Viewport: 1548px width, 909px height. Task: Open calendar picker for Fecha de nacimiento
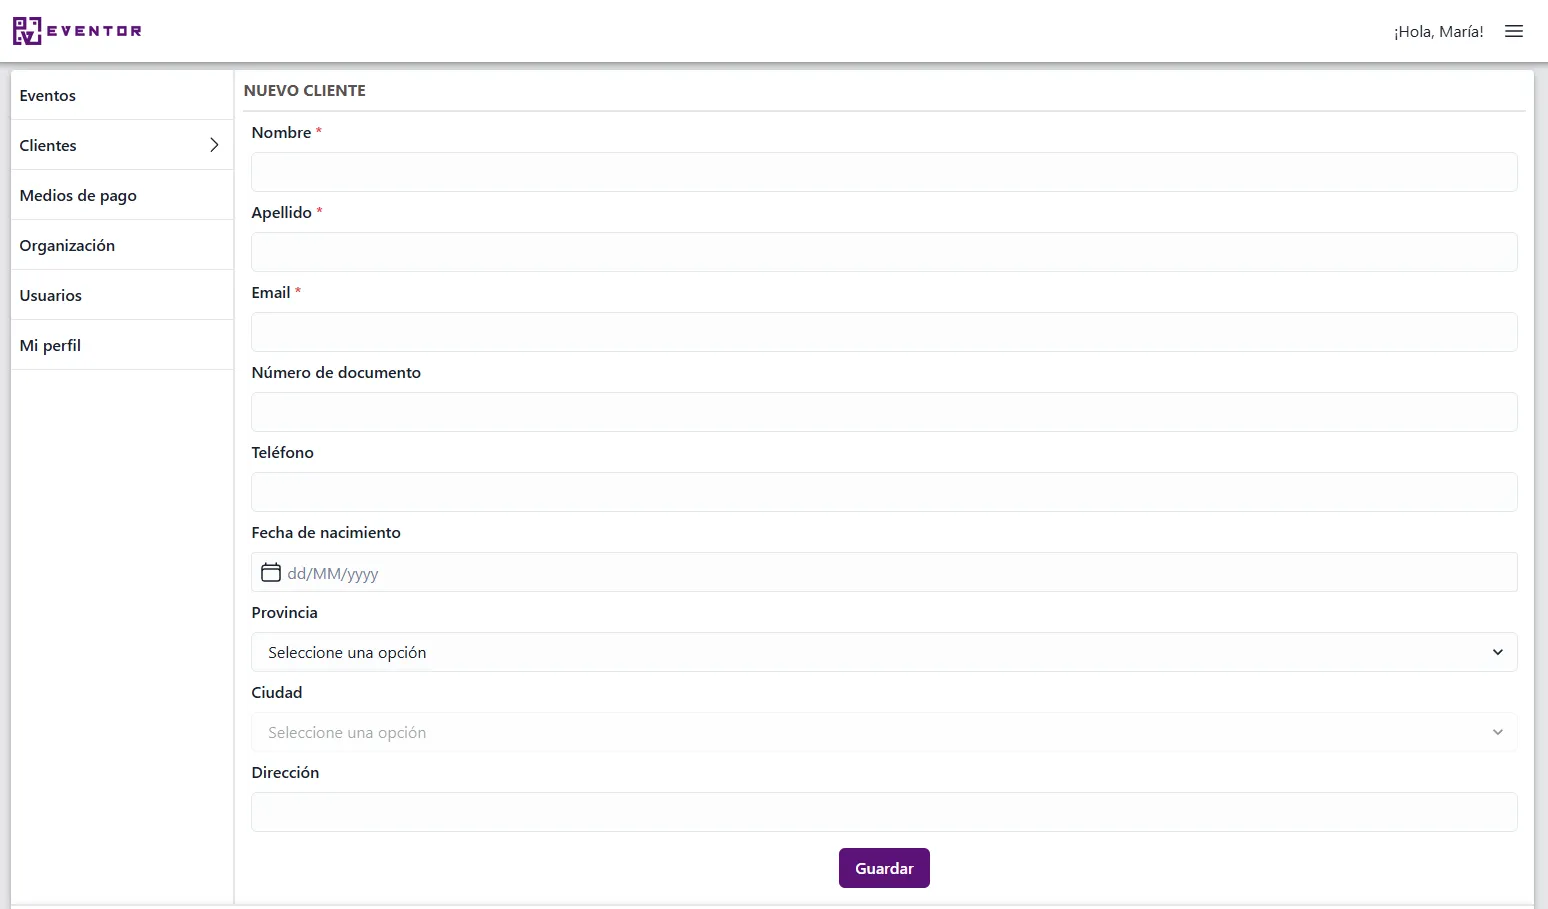(271, 572)
